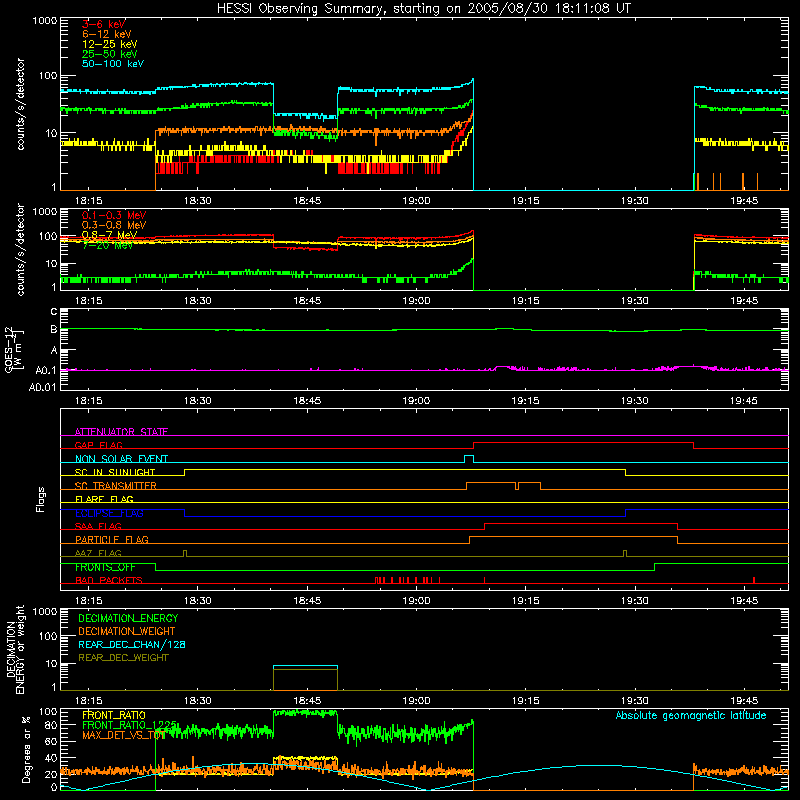This screenshot has height=800, width=800.
Task: Click the DECIMATION ENERGY or weight axis title
Action: pos(15,649)
